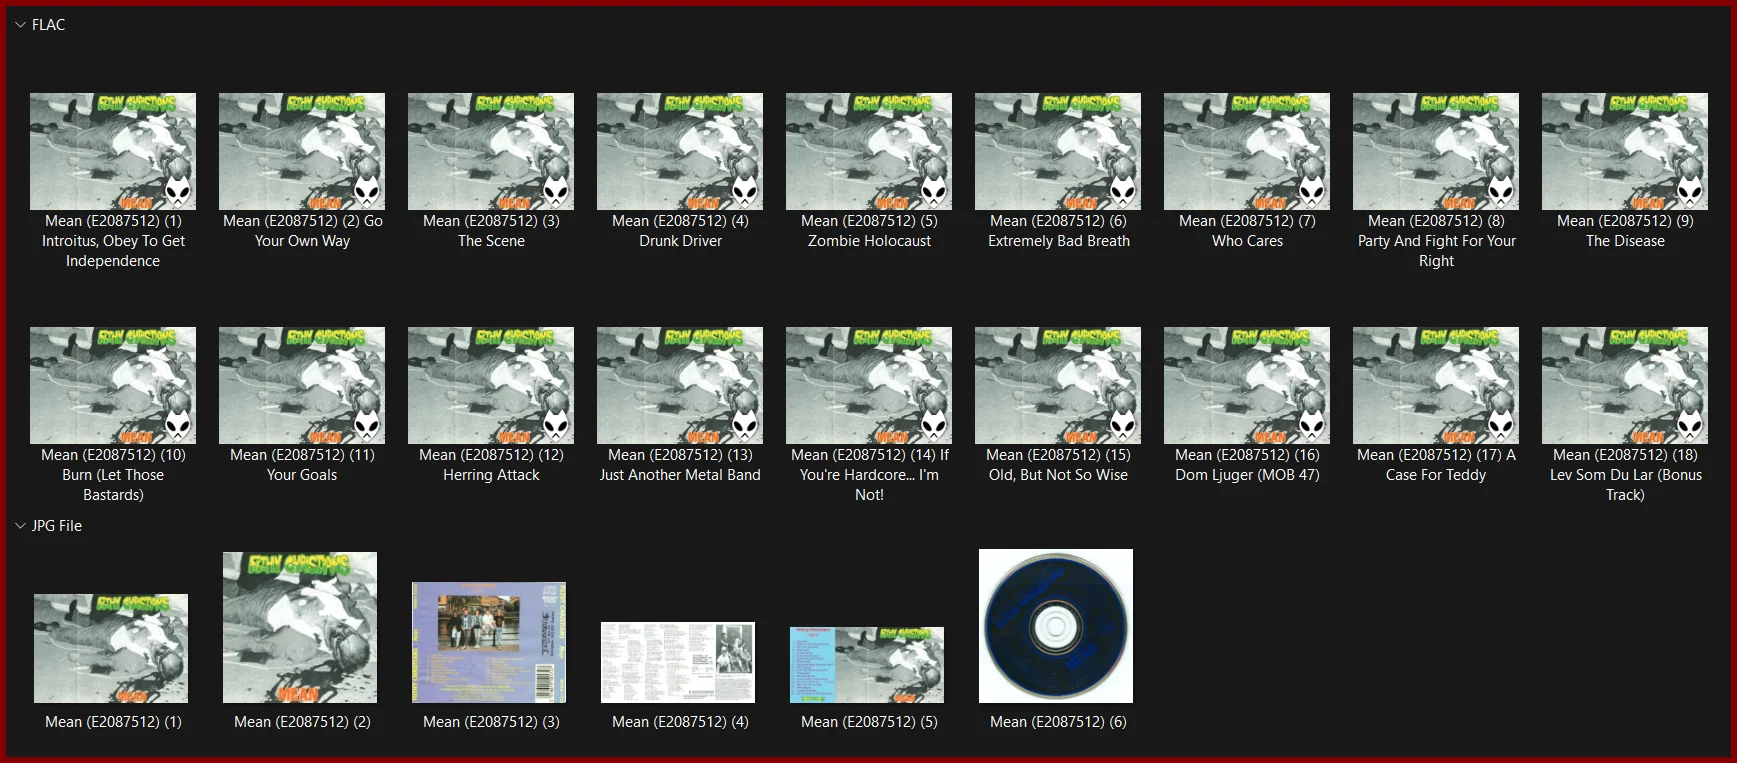Image resolution: width=1737 pixels, height=763 pixels.
Task: Select JPG back cover thumbnail Mean (E2087512) (3)
Action: click(x=489, y=642)
